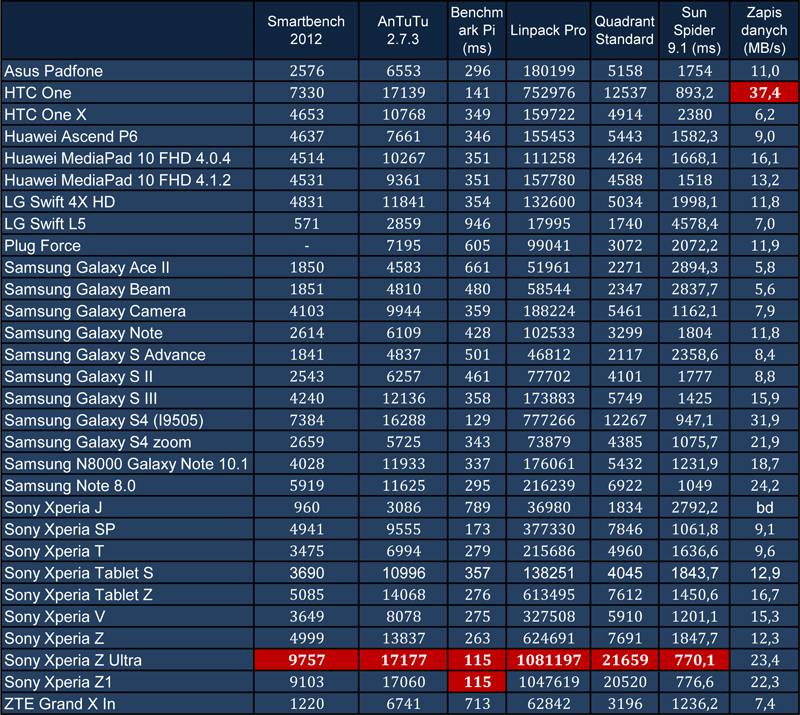
Task: Select Samsung N8000 Galaxy Note 10.1 label
Action: [126, 464]
